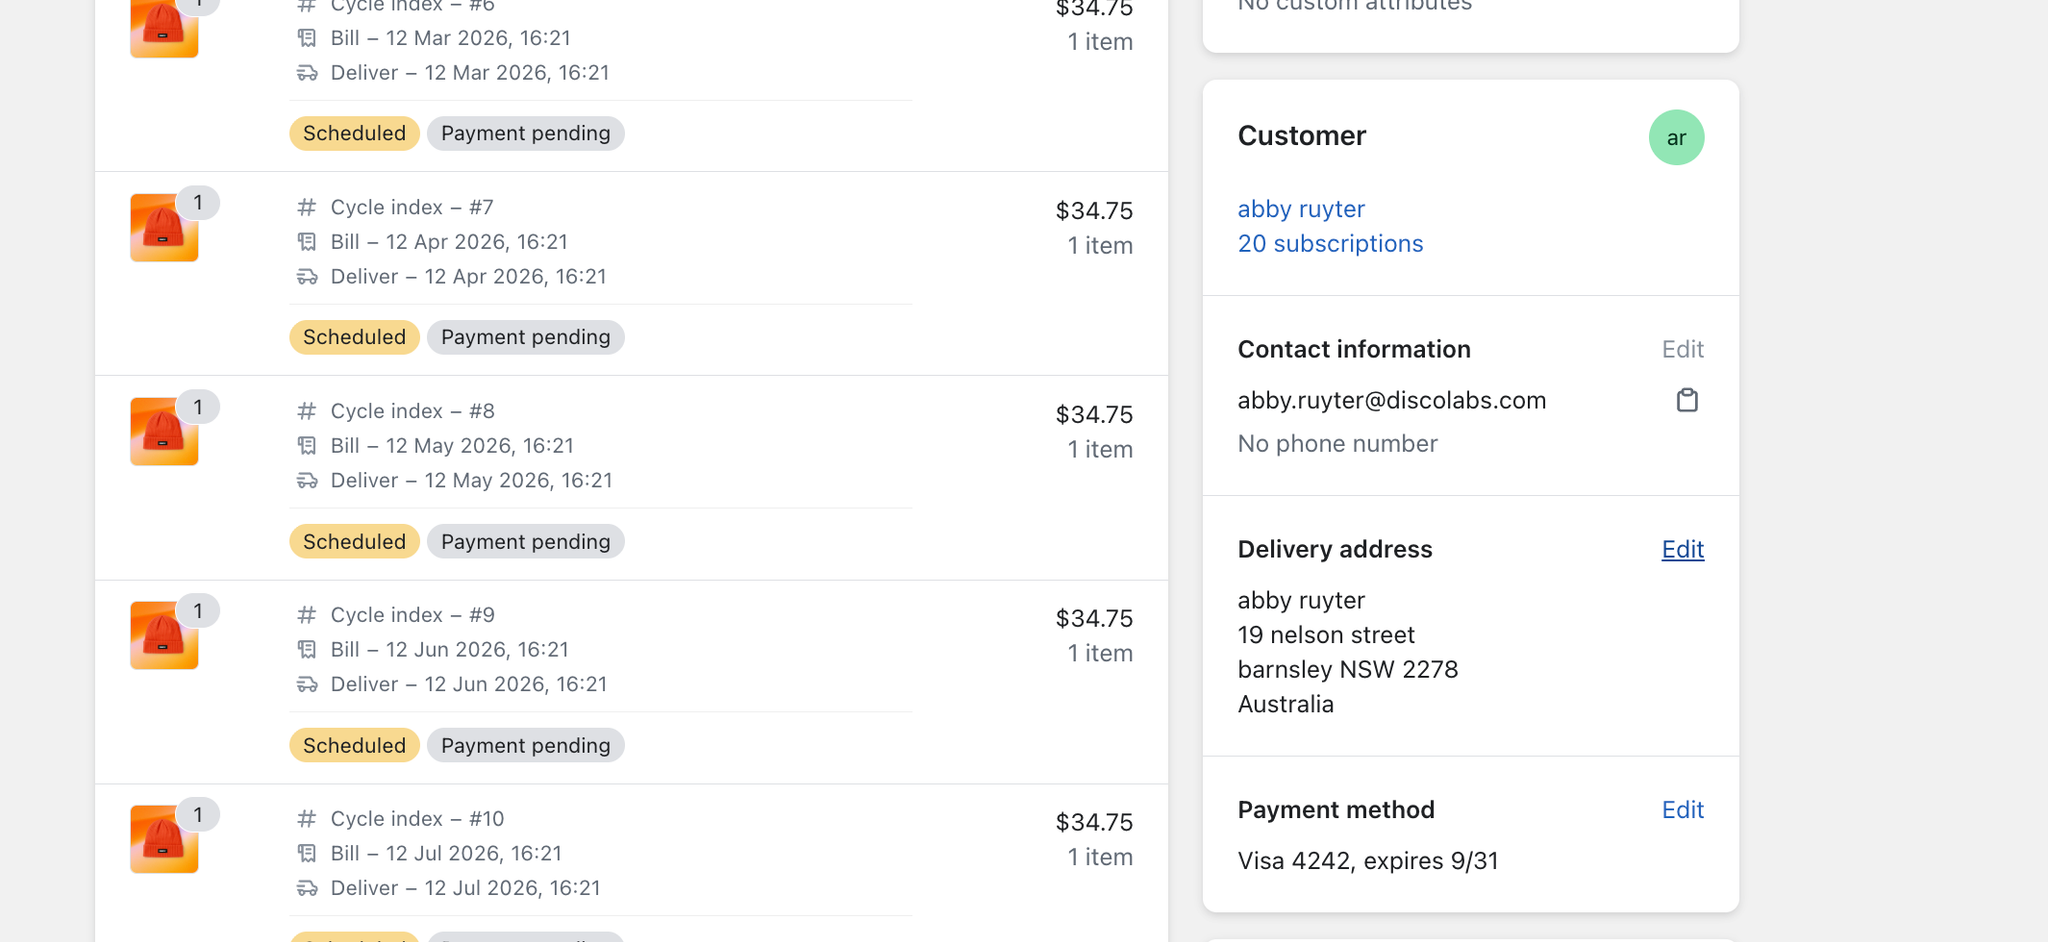2048x942 pixels.
Task: Copy the customer email via clipboard icon
Action: [1687, 400]
